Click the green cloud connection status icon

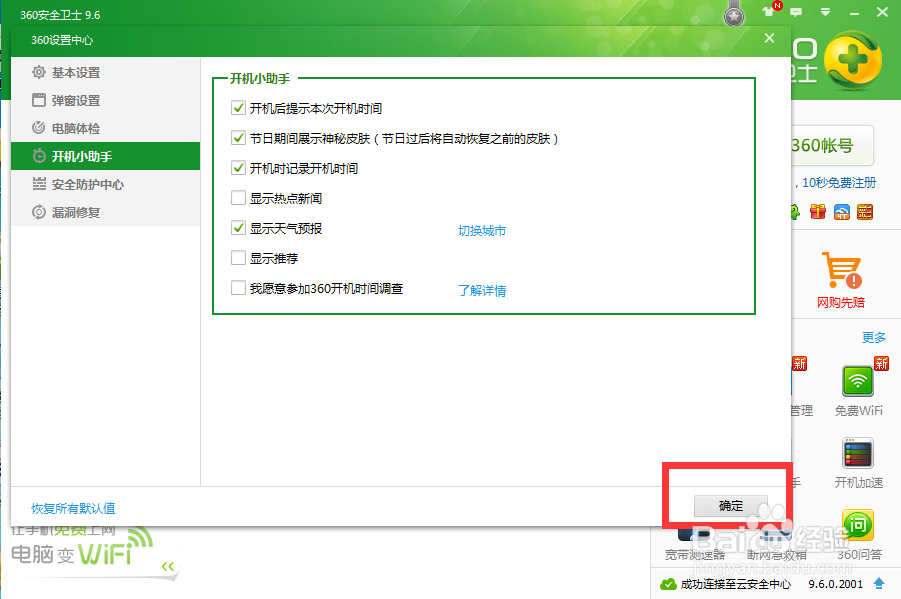click(x=668, y=584)
